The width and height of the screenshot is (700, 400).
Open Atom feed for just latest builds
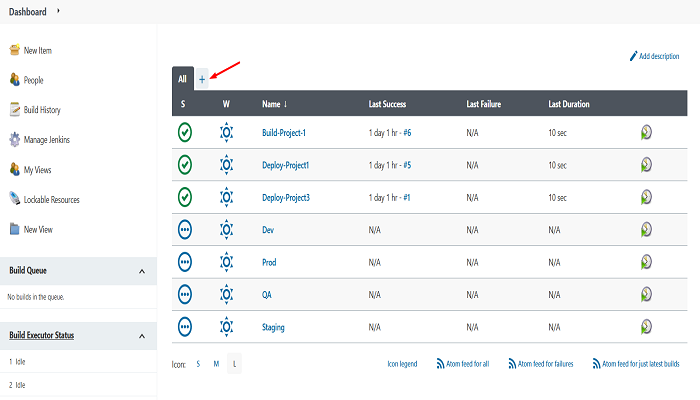[x=636, y=364]
